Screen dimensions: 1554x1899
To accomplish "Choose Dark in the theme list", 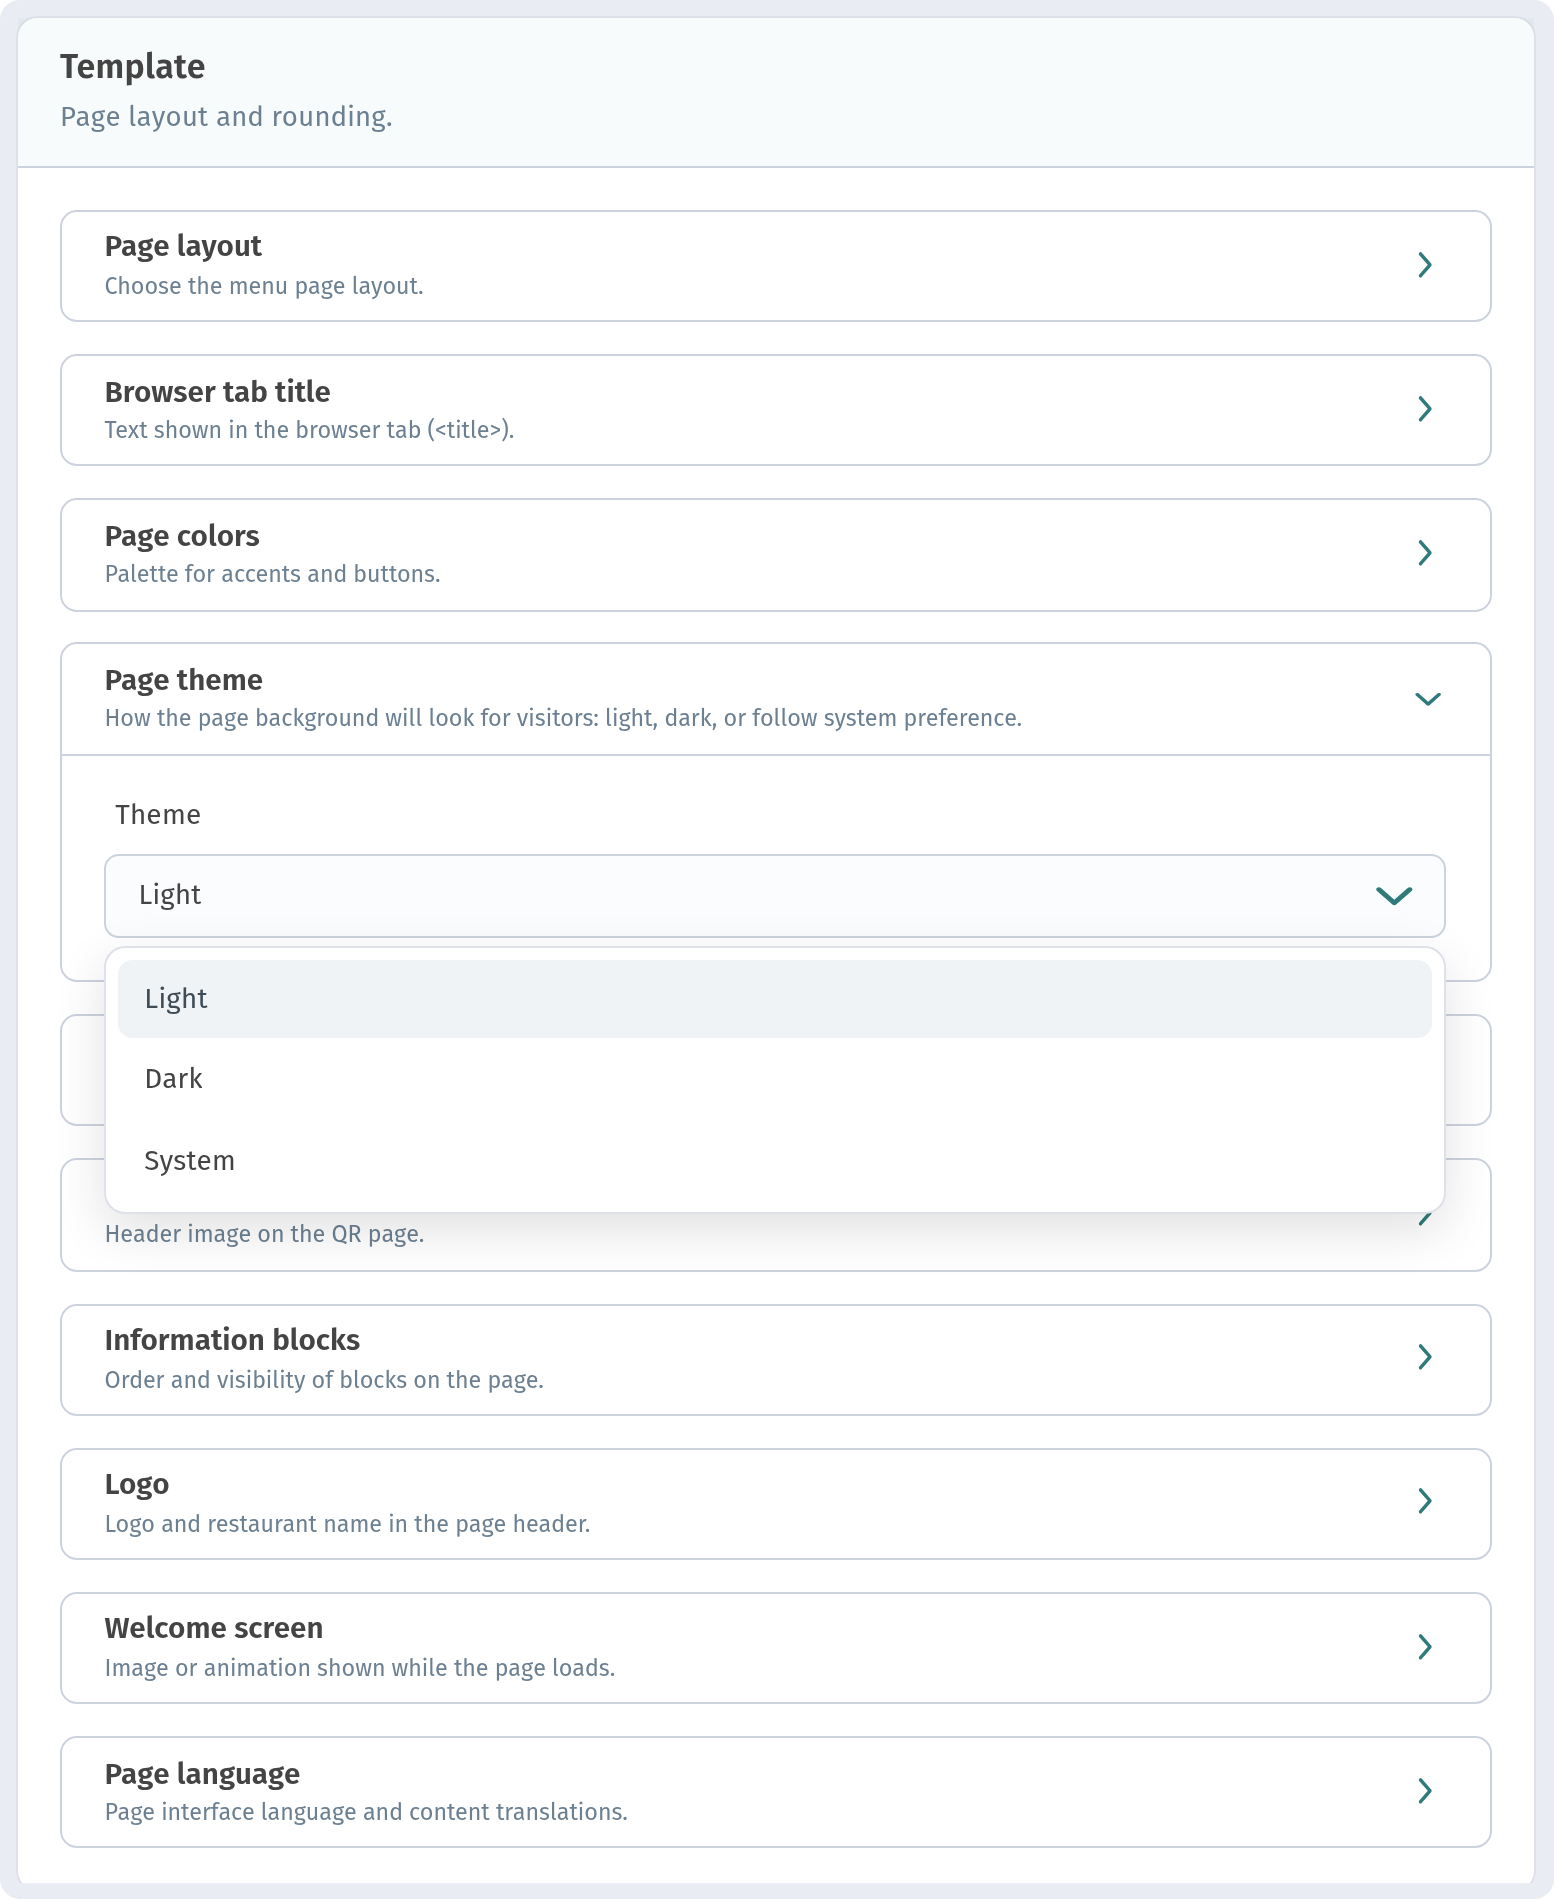I will click(x=775, y=1079).
